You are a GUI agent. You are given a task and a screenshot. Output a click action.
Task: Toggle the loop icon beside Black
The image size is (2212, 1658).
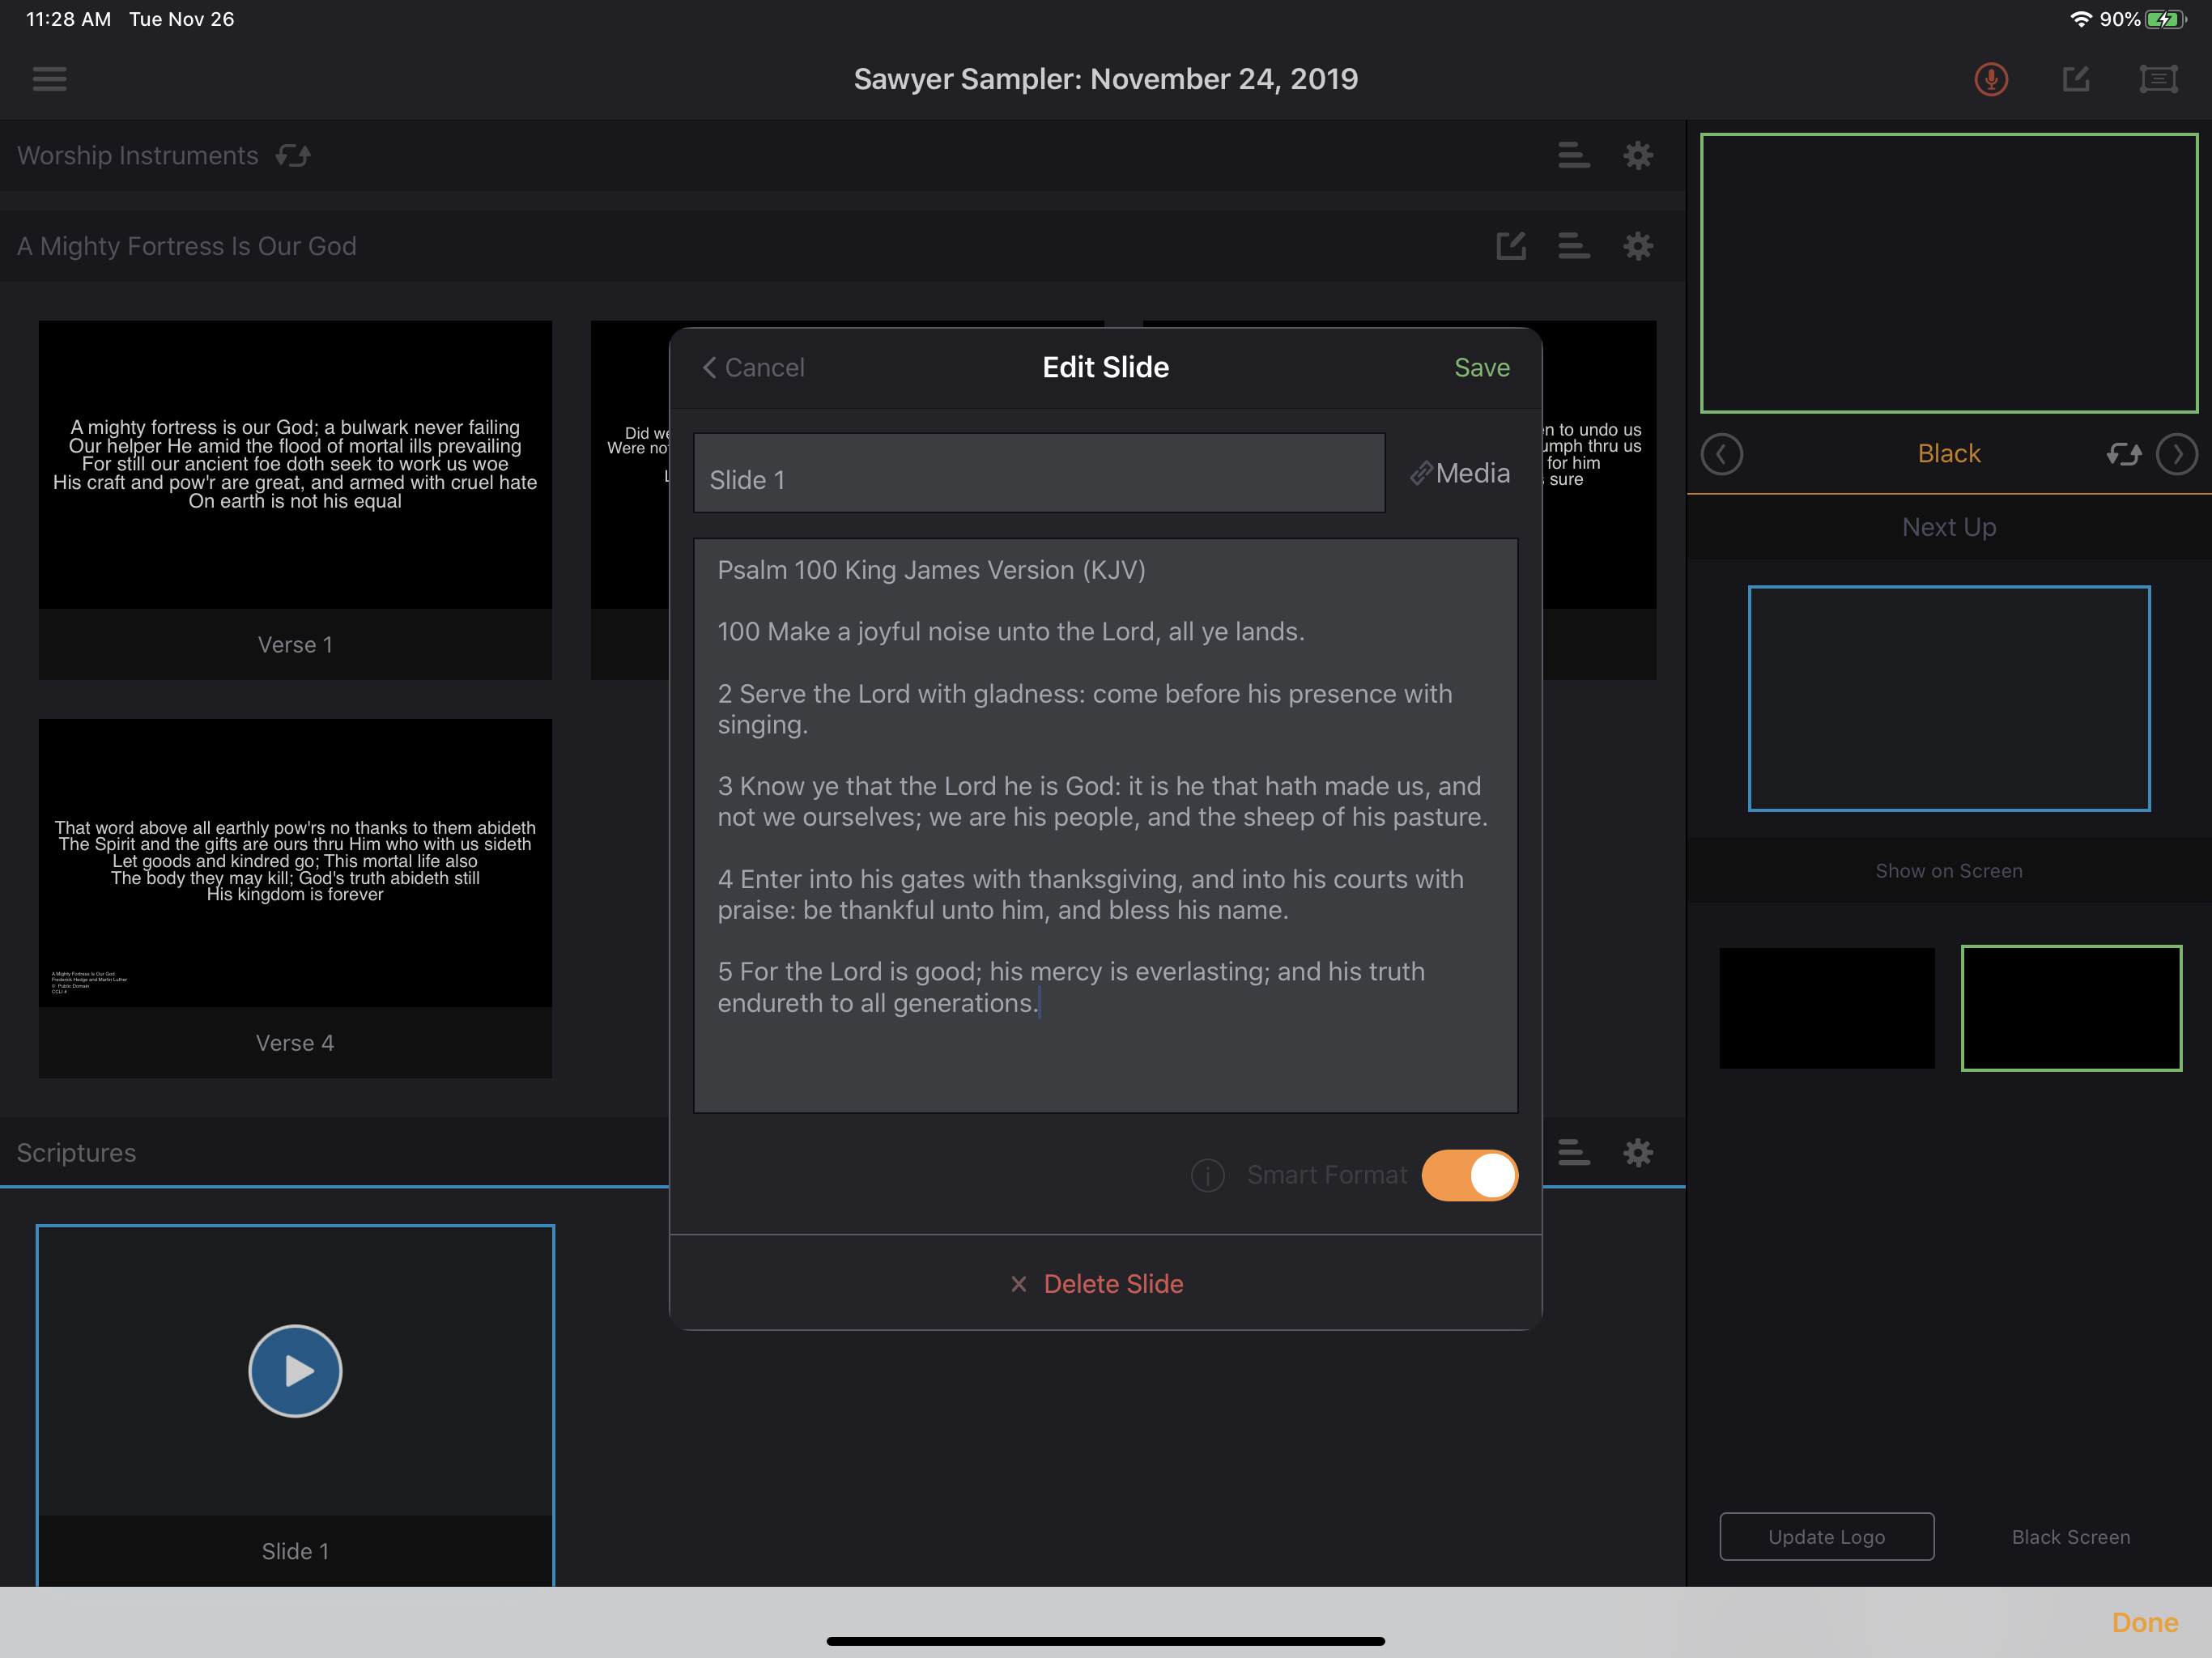tap(2123, 454)
